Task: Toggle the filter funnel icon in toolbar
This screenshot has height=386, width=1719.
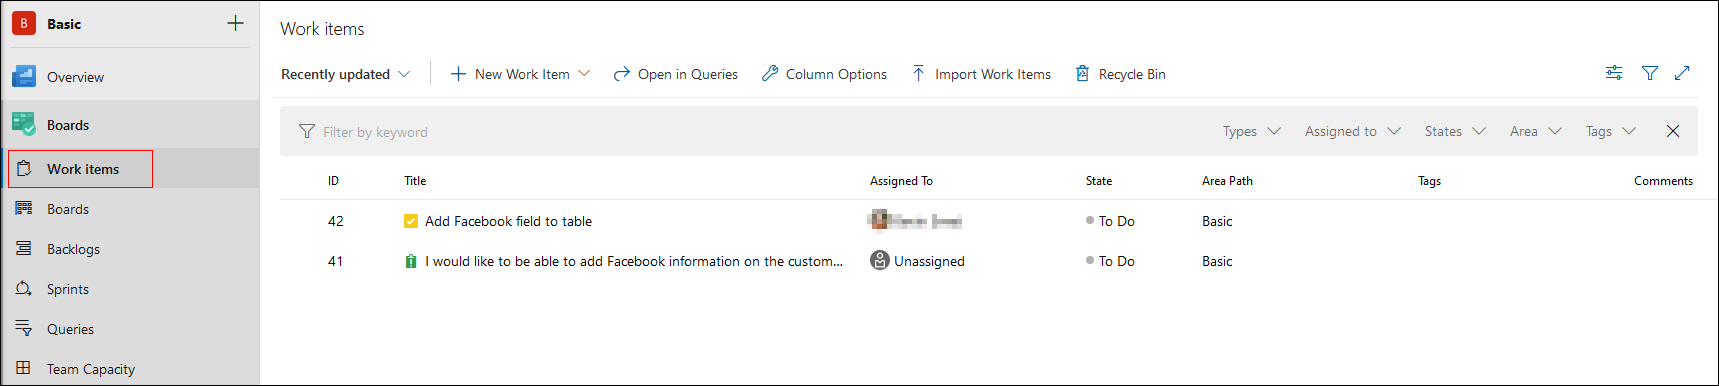Action: coord(1650,72)
